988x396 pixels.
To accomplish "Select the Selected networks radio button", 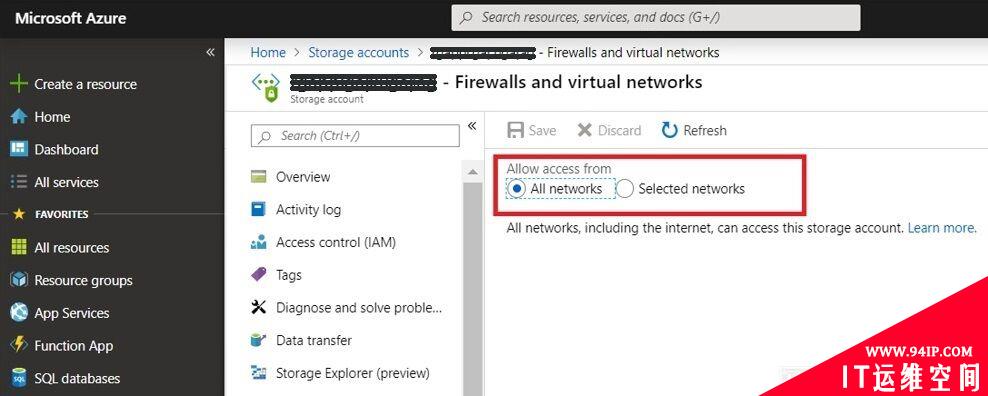I will click(x=624, y=189).
